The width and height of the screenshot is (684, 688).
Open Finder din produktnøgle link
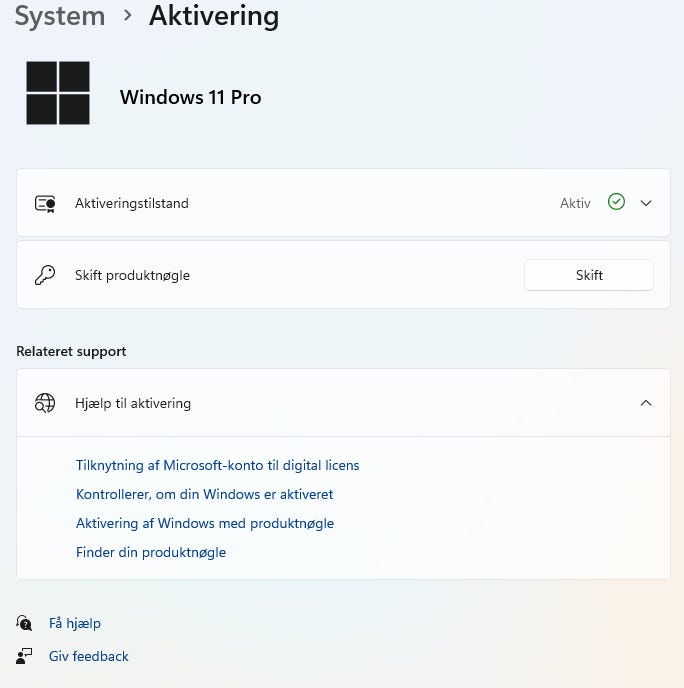151,552
